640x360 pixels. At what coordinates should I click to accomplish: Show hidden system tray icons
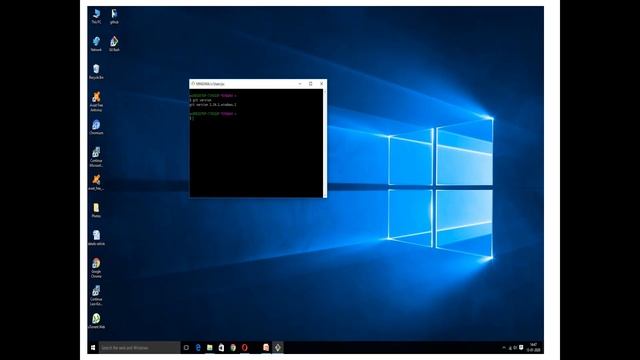click(504, 348)
